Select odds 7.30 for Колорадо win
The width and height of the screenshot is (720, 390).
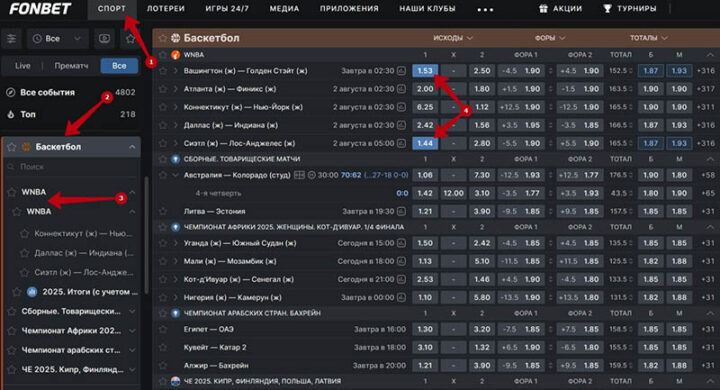(x=482, y=175)
